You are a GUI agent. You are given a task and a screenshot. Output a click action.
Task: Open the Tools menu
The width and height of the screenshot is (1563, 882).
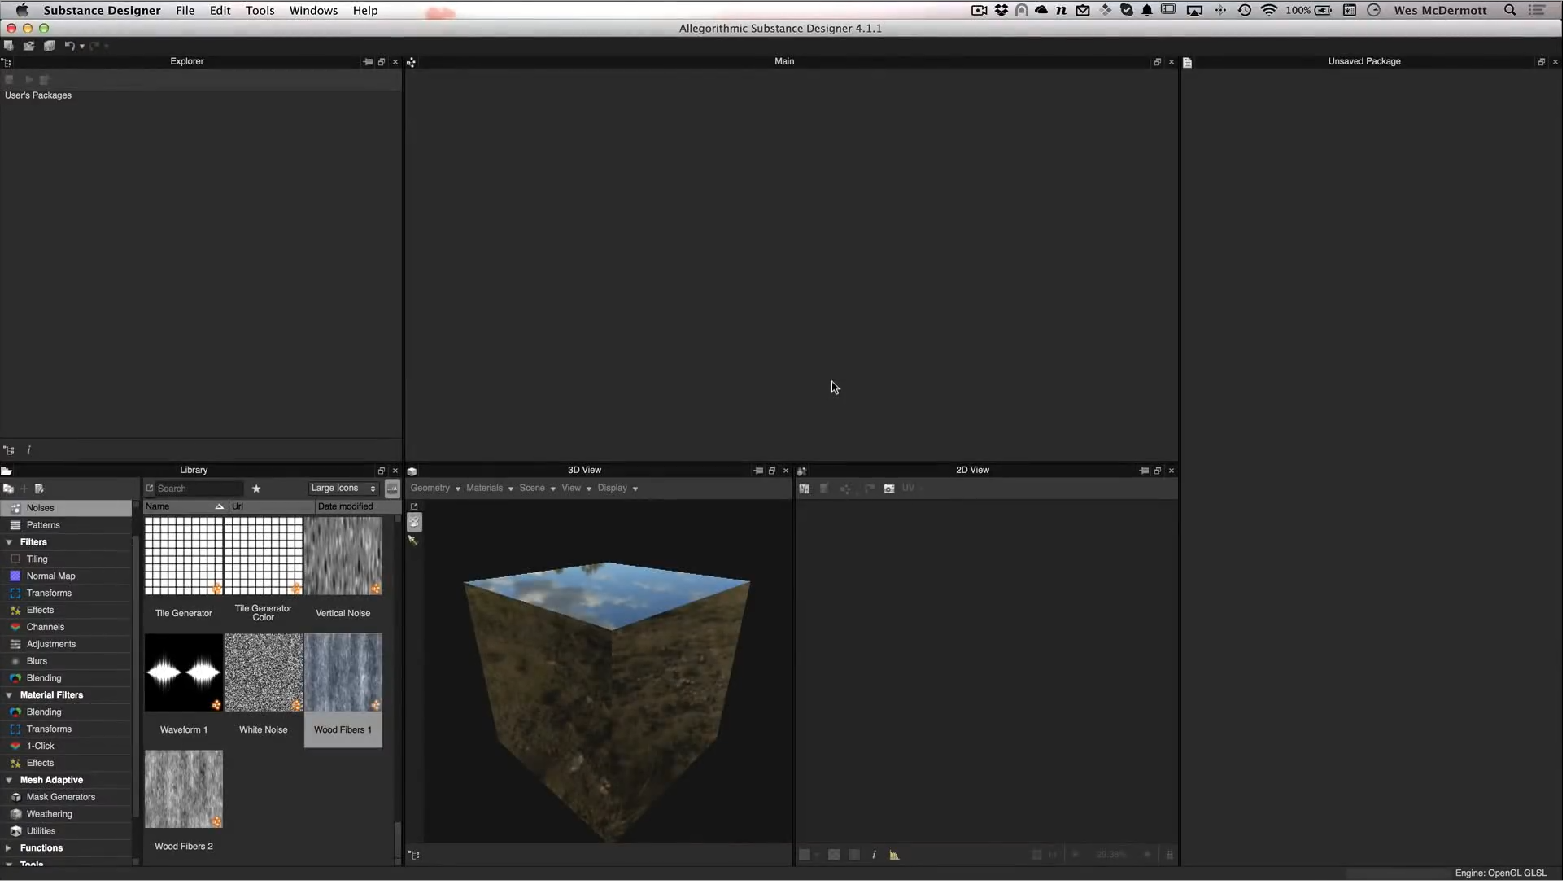[x=260, y=10]
